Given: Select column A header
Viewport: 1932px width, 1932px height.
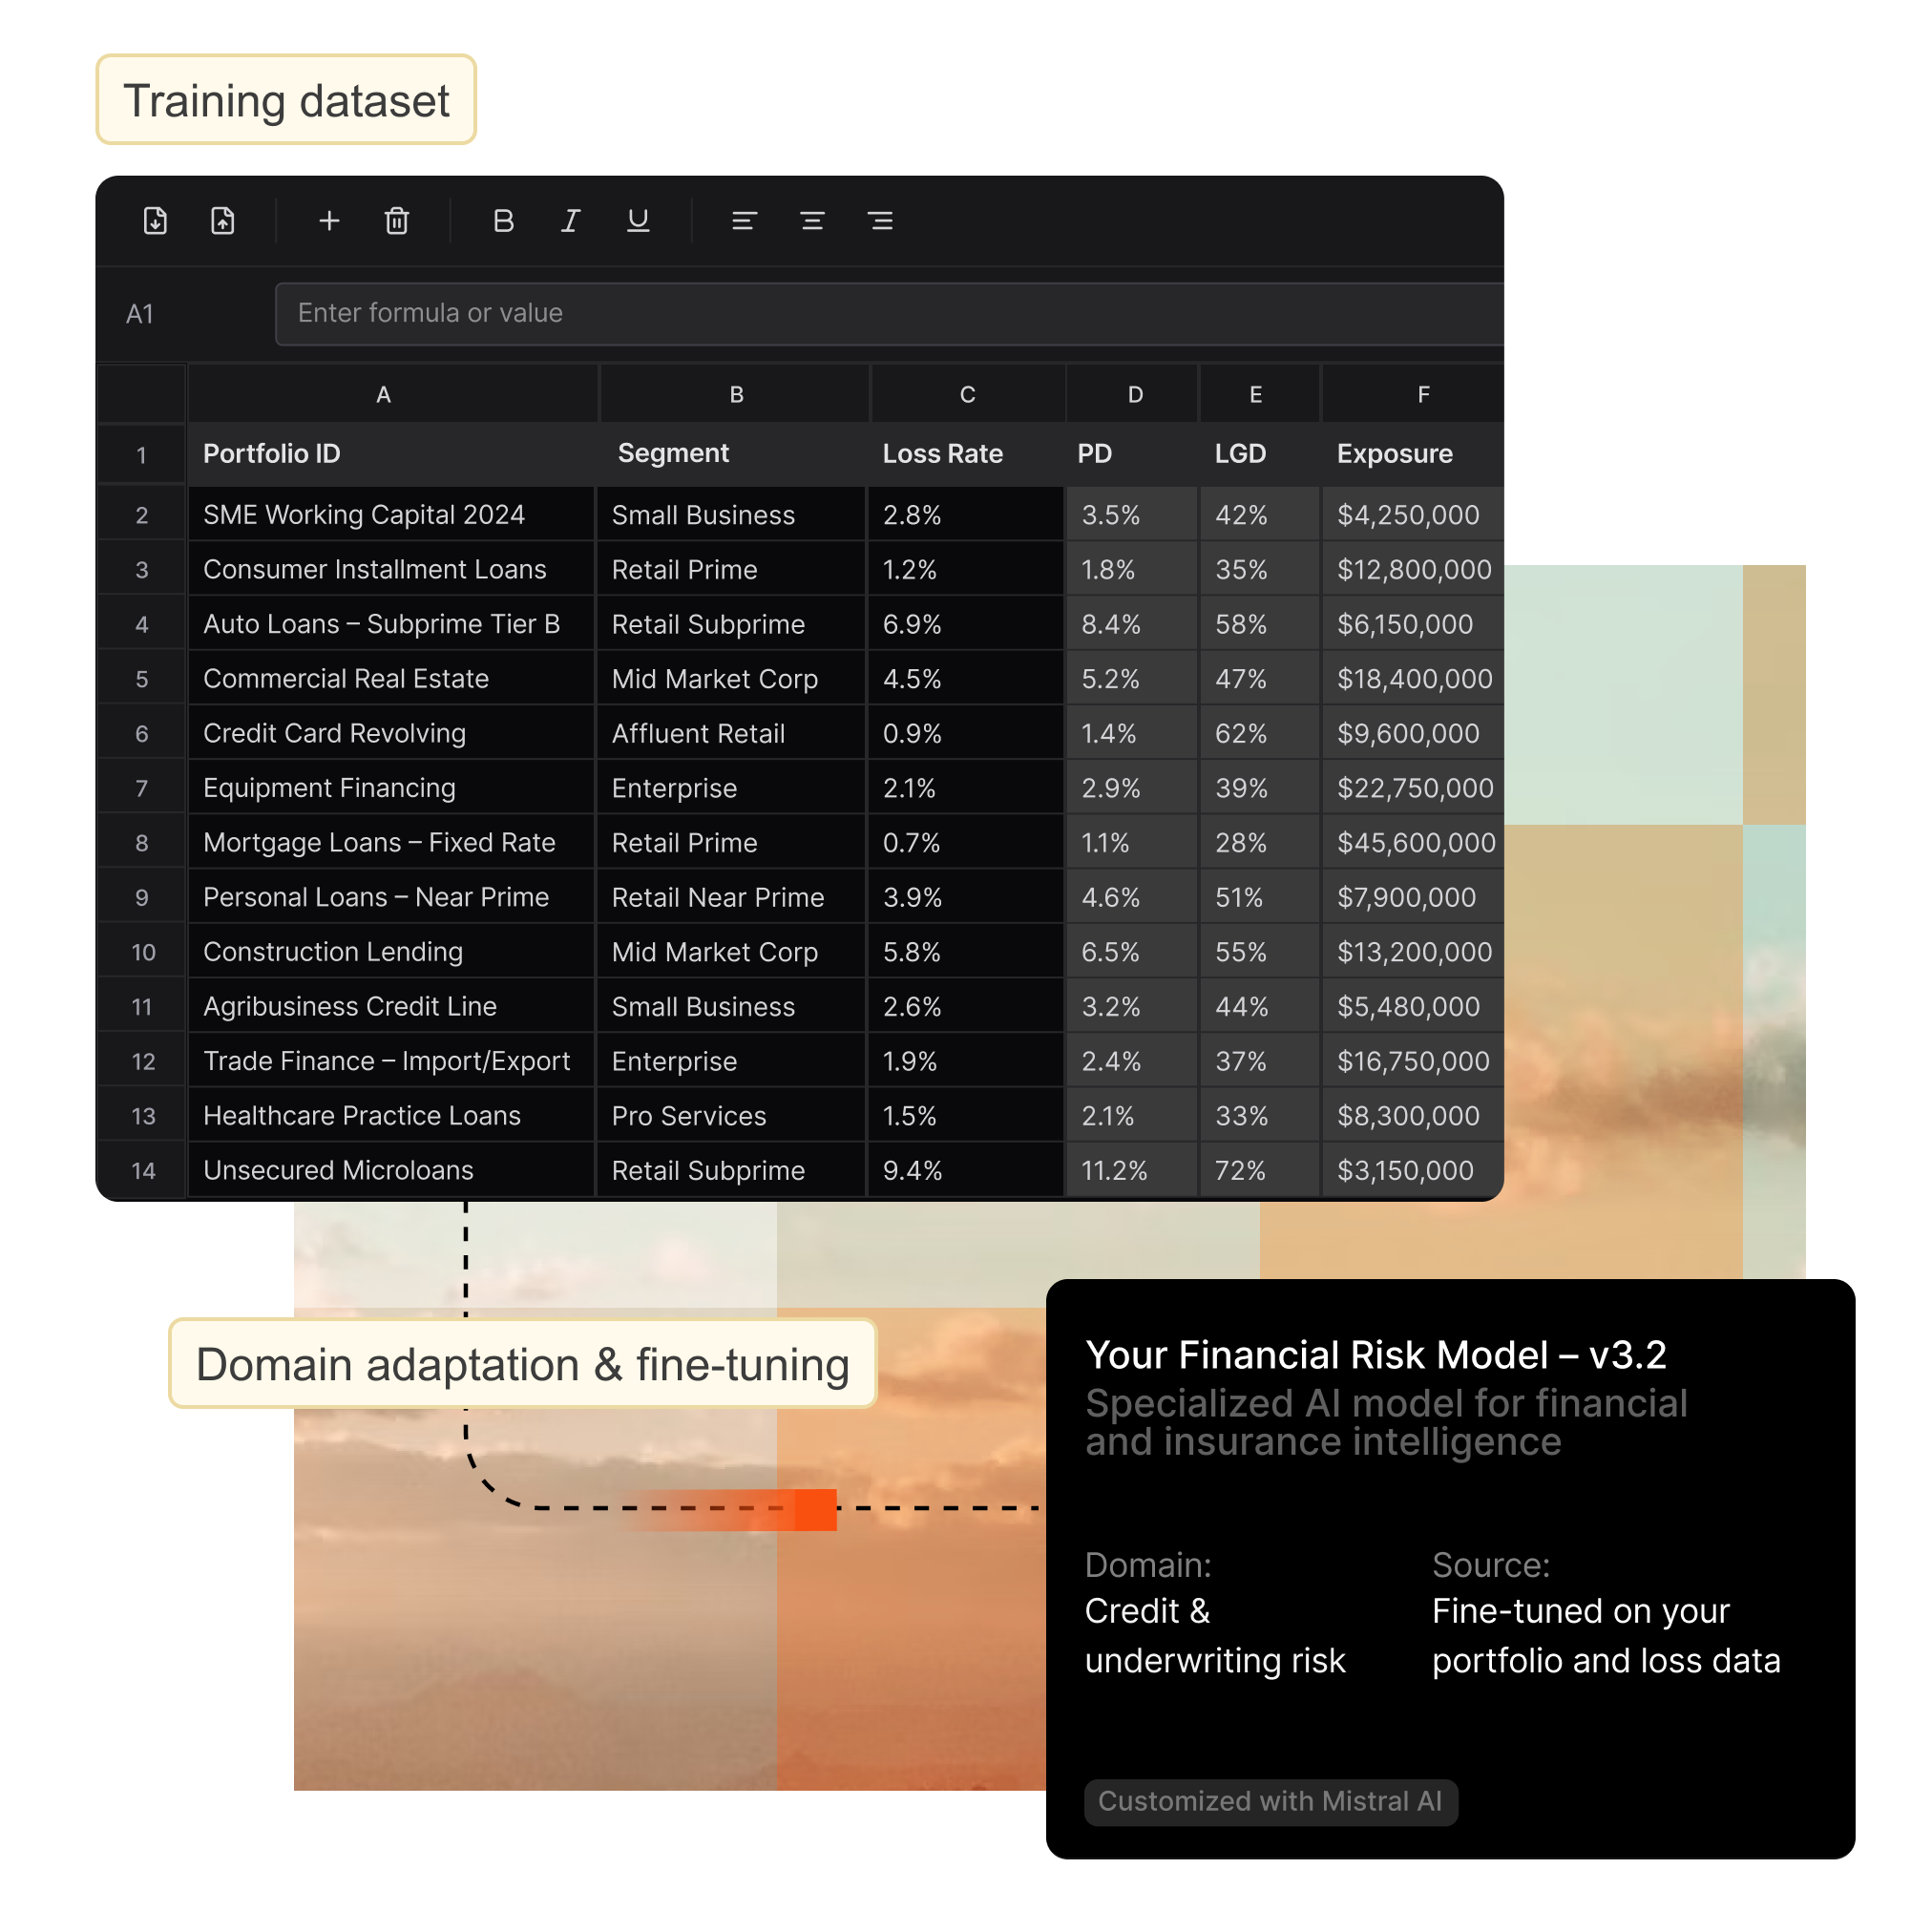Looking at the screenshot, I should tap(383, 395).
